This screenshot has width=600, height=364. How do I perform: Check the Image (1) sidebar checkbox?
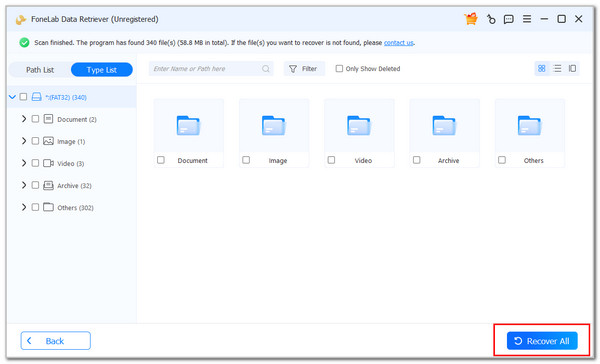pyautogui.click(x=35, y=141)
